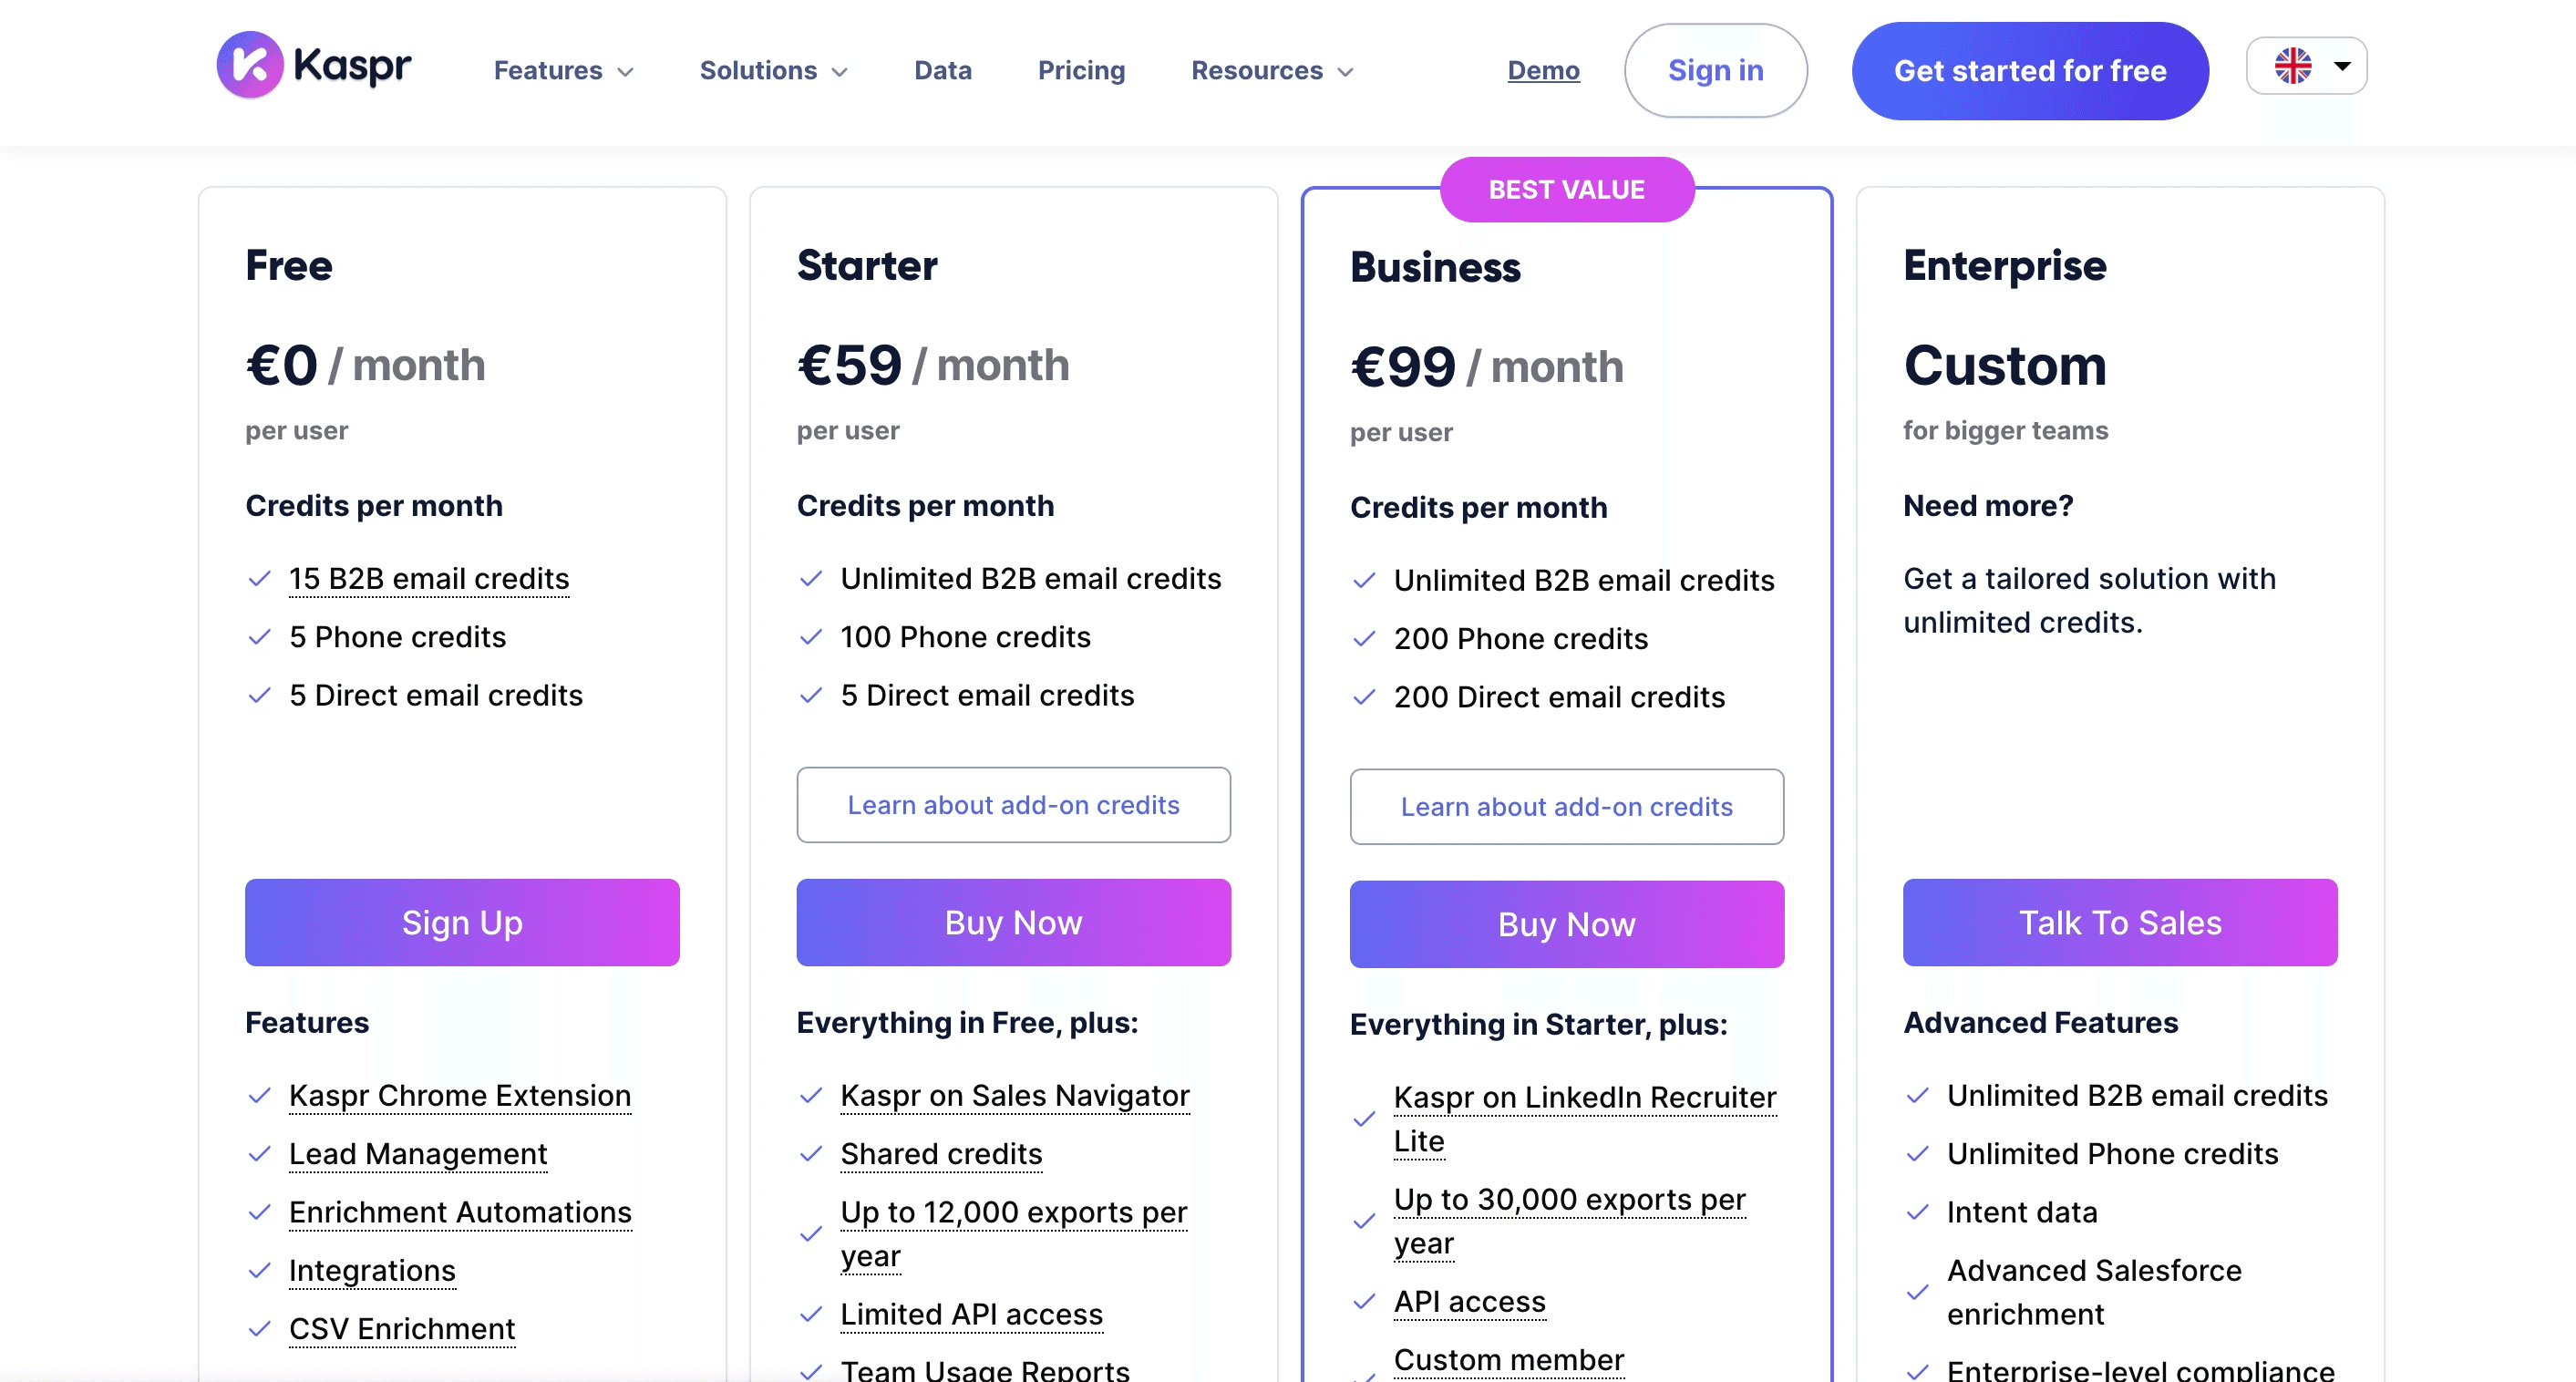Click checkmark beside Shared credits
The width and height of the screenshot is (2576, 1382).
[811, 1154]
